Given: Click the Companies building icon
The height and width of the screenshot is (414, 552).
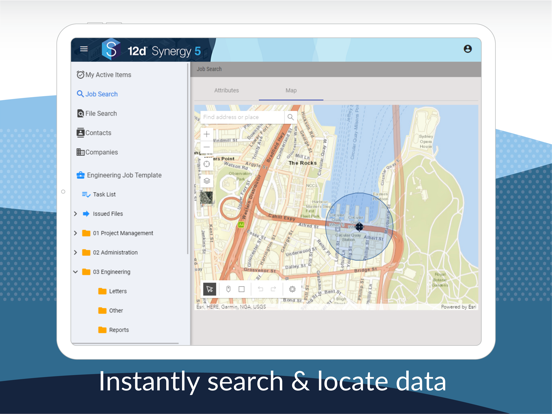Looking at the screenshot, I should [x=80, y=152].
